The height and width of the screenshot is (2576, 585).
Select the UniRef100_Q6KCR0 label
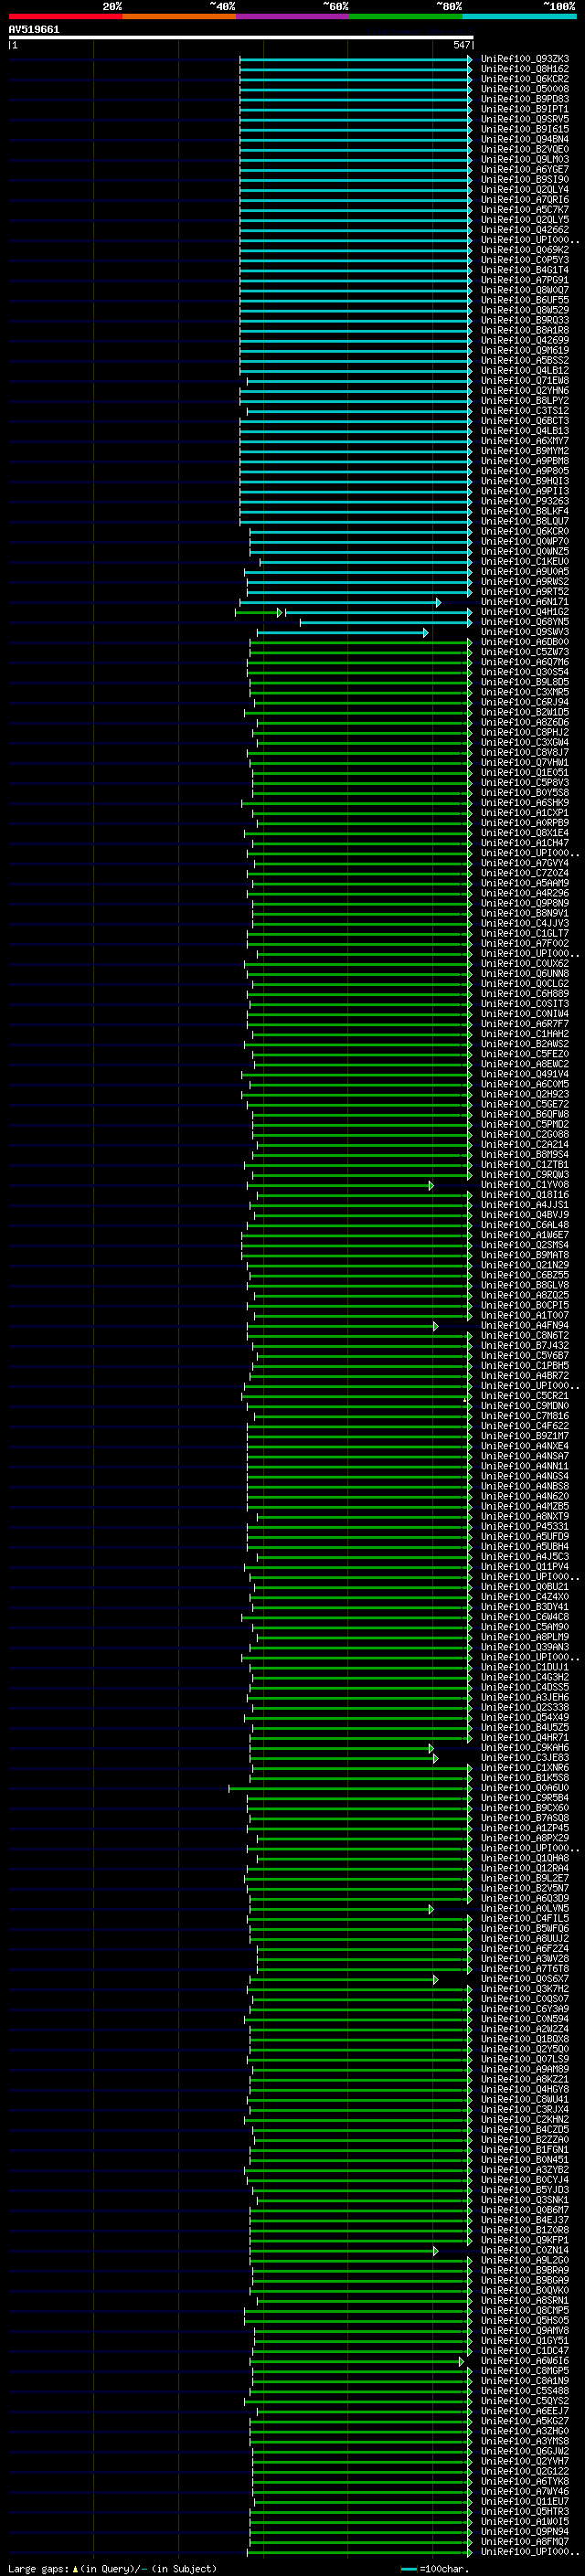[x=524, y=531]
